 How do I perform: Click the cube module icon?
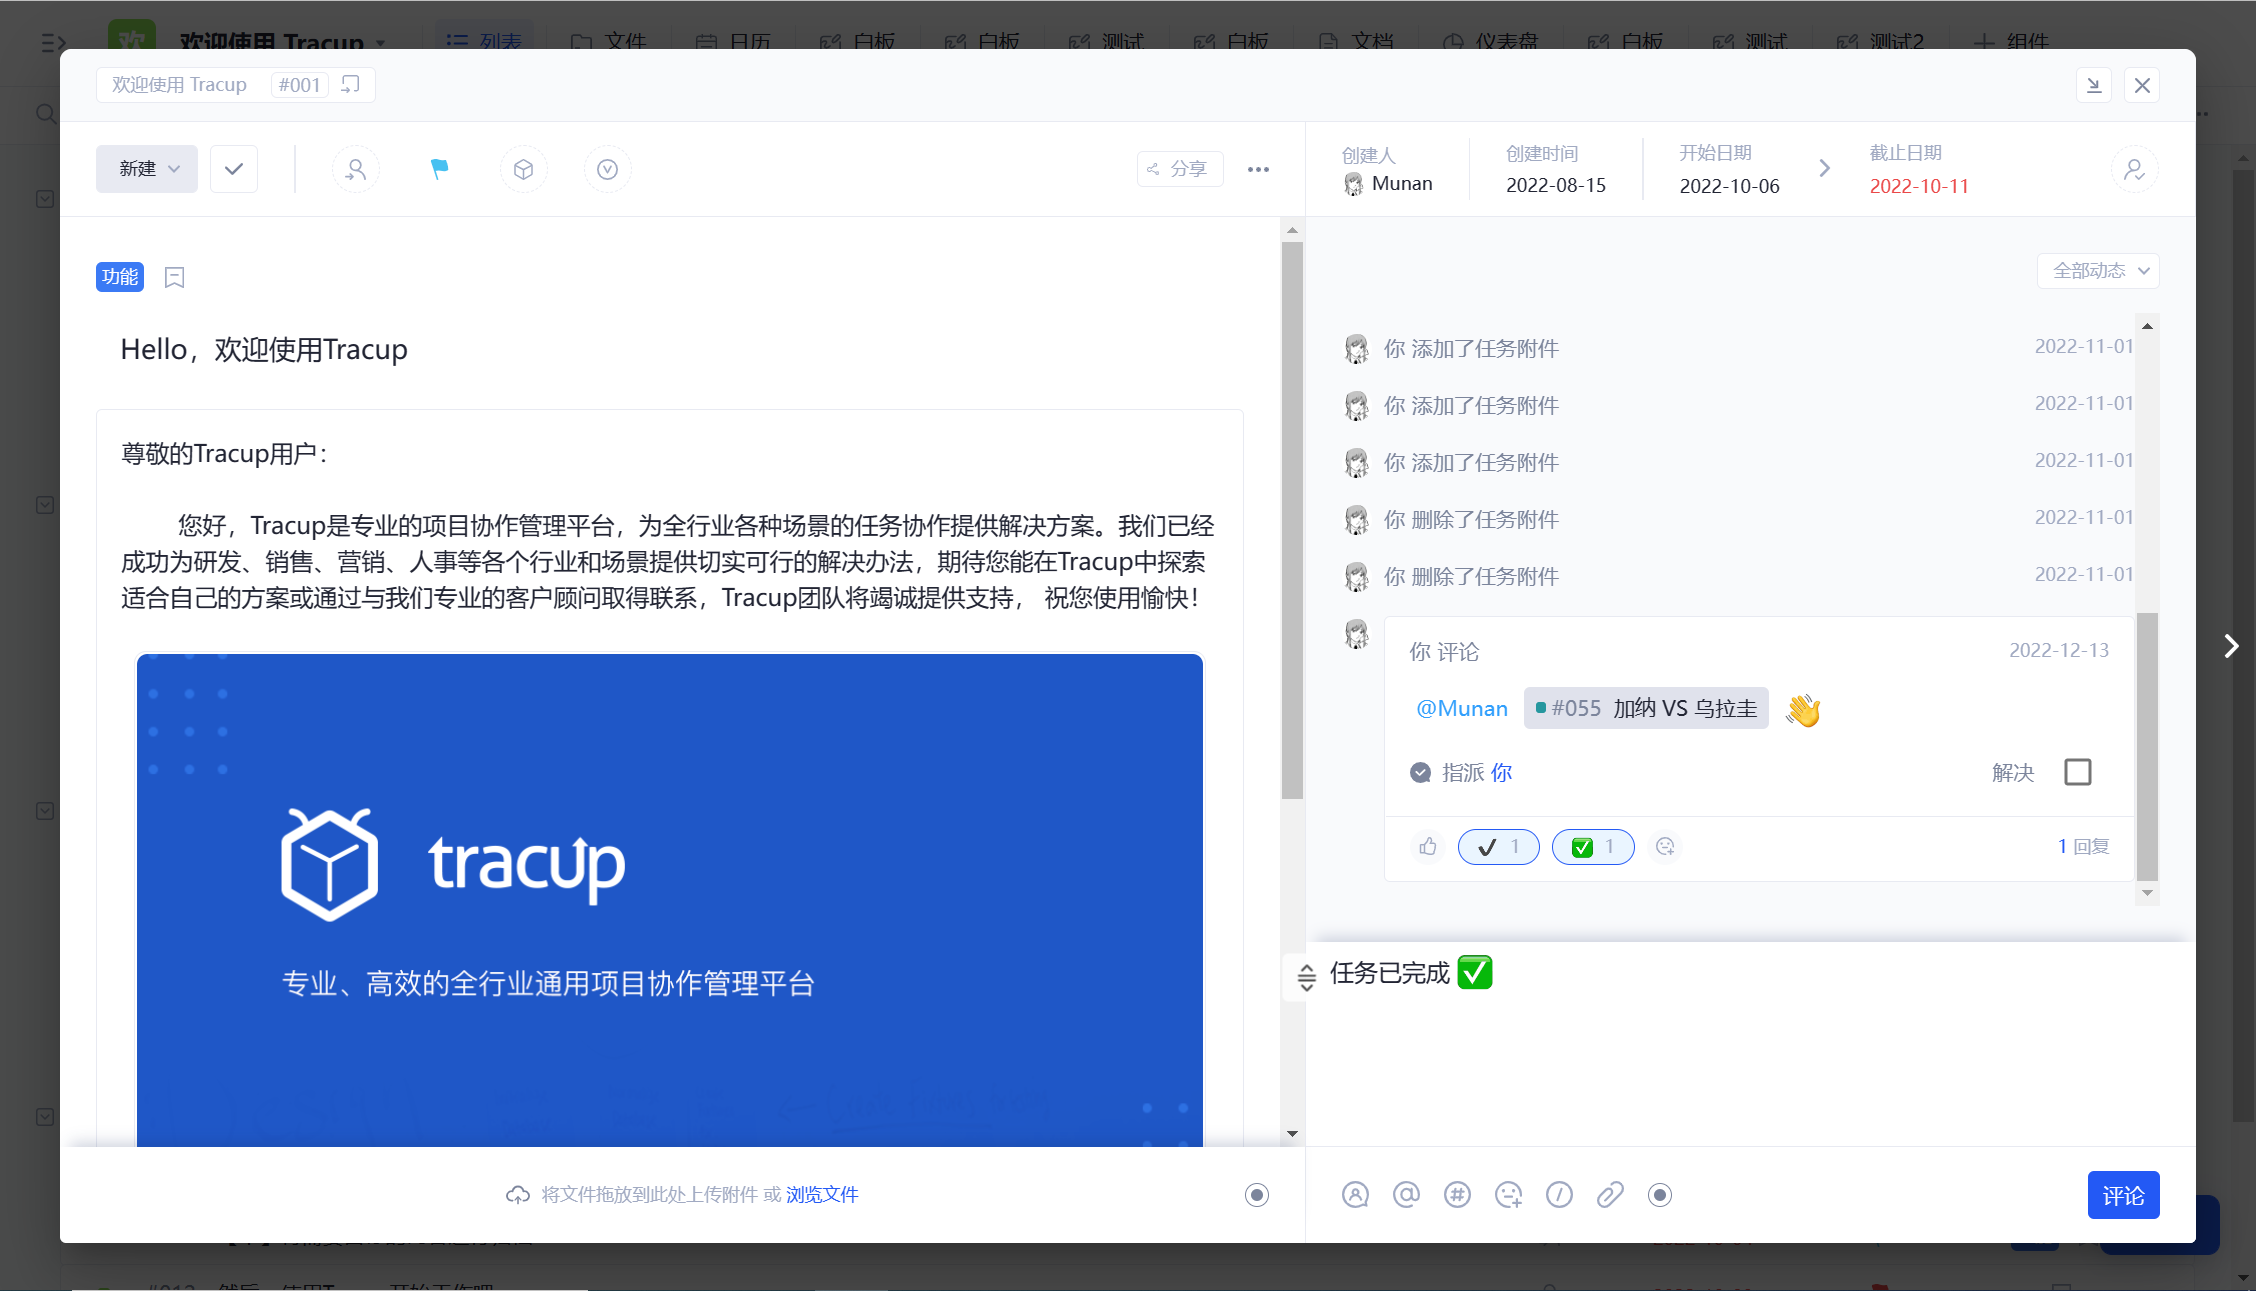[x=523, y=169]
